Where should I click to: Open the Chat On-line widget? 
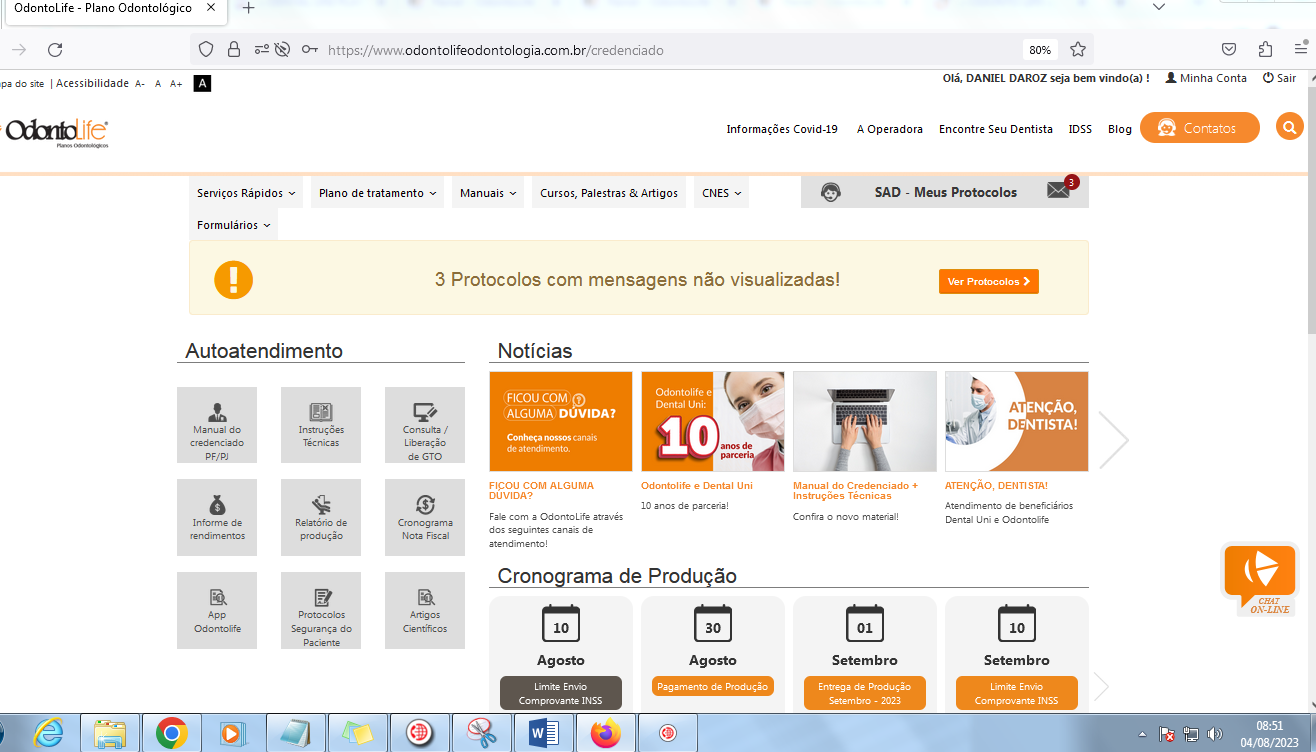coord(1259,579)
